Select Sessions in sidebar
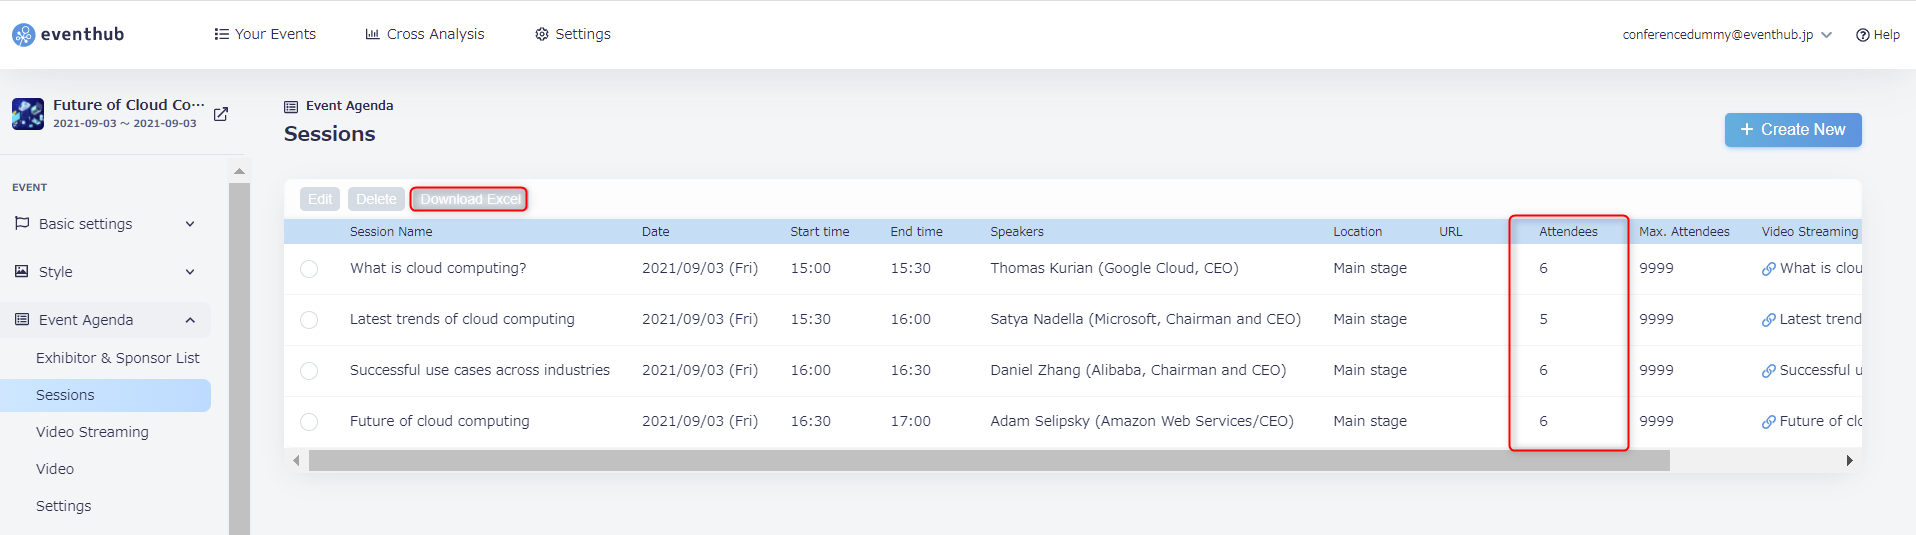Image resolution: width=1916 pixels, height=535 pixels. [105, 395]
